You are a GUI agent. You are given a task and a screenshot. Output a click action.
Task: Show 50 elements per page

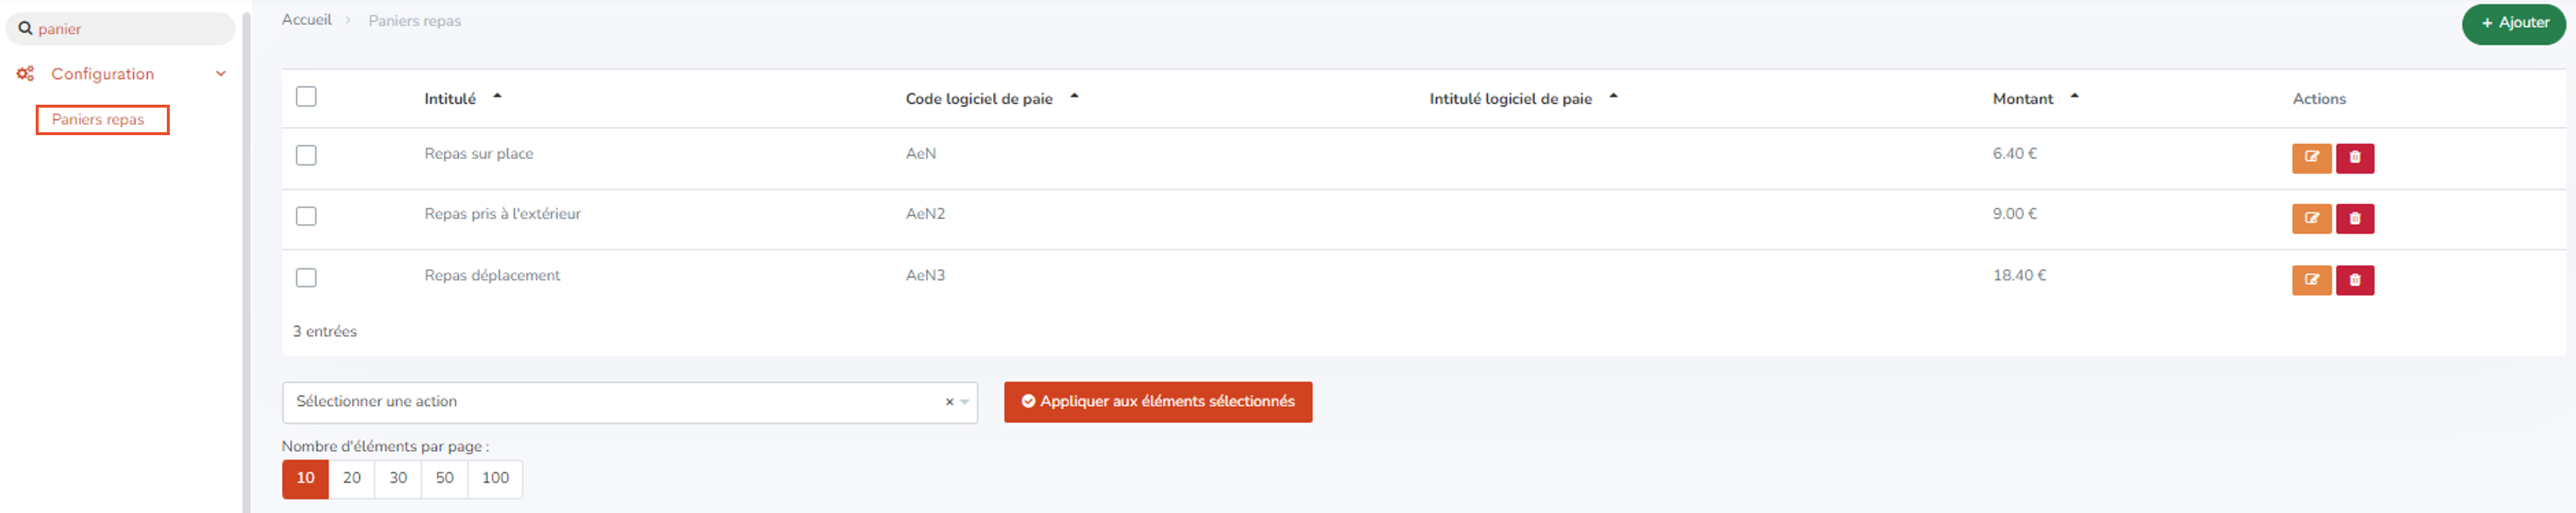444,478
